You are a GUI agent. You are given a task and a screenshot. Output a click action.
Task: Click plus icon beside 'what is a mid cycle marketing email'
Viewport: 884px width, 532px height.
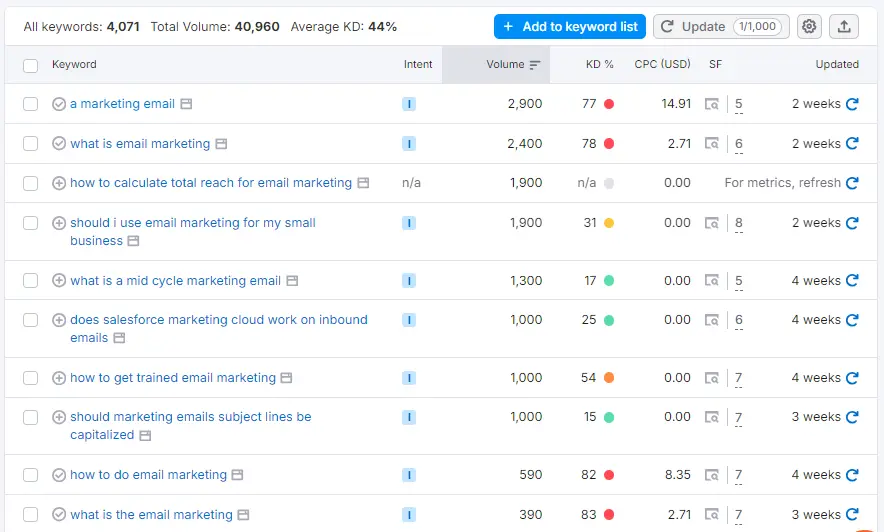59,281
